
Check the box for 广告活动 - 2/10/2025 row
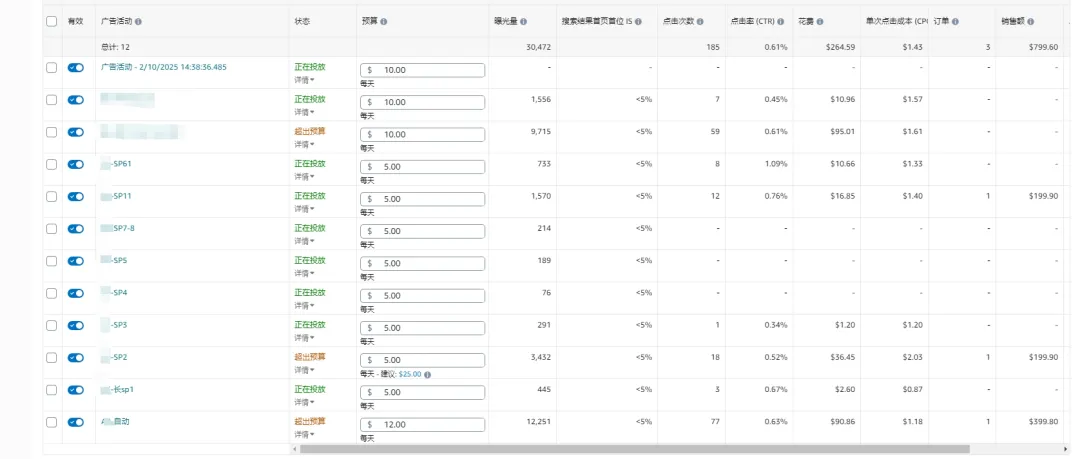pyautogui.click(x=52, y=68)
